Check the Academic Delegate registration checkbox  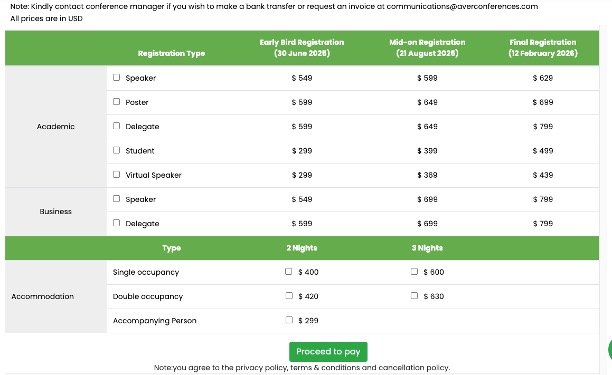coord(116,126)
